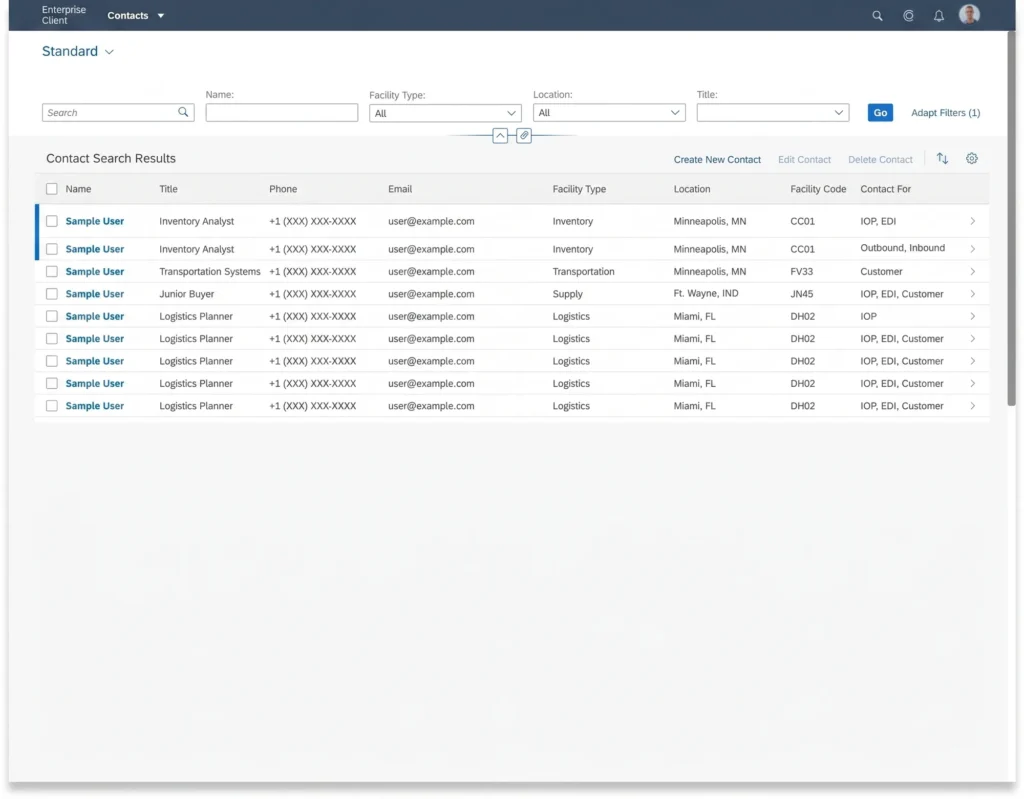This screenshot has width=1024, height=799.
Task: Open the user profile avatar
Action: pyautogui.click(x=969, y=14)
